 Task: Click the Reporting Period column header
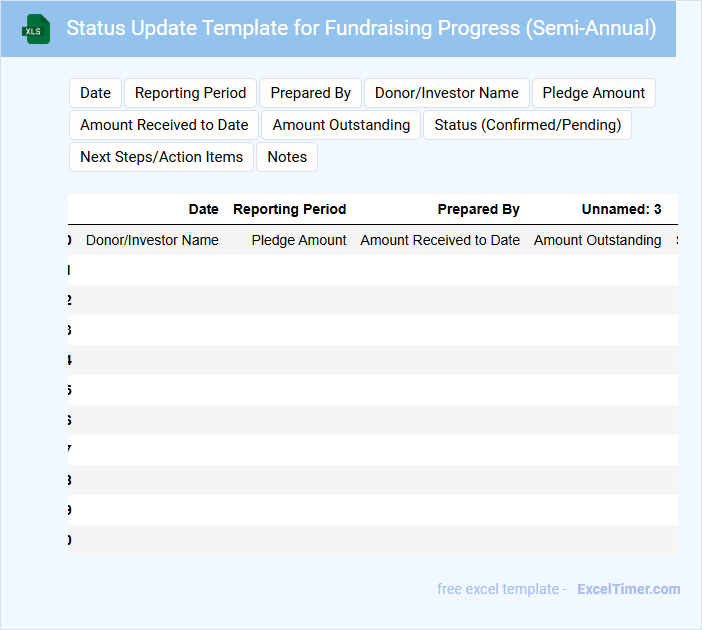[x=289, y=209]
